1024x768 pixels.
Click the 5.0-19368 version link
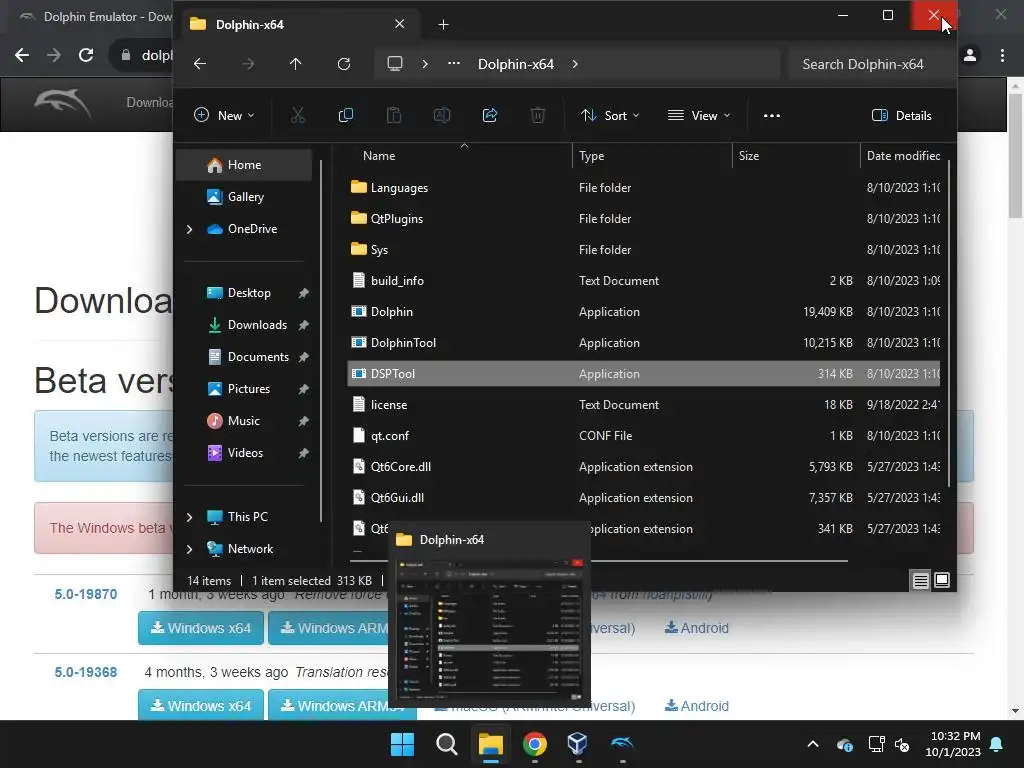click(x=86, y=672)
